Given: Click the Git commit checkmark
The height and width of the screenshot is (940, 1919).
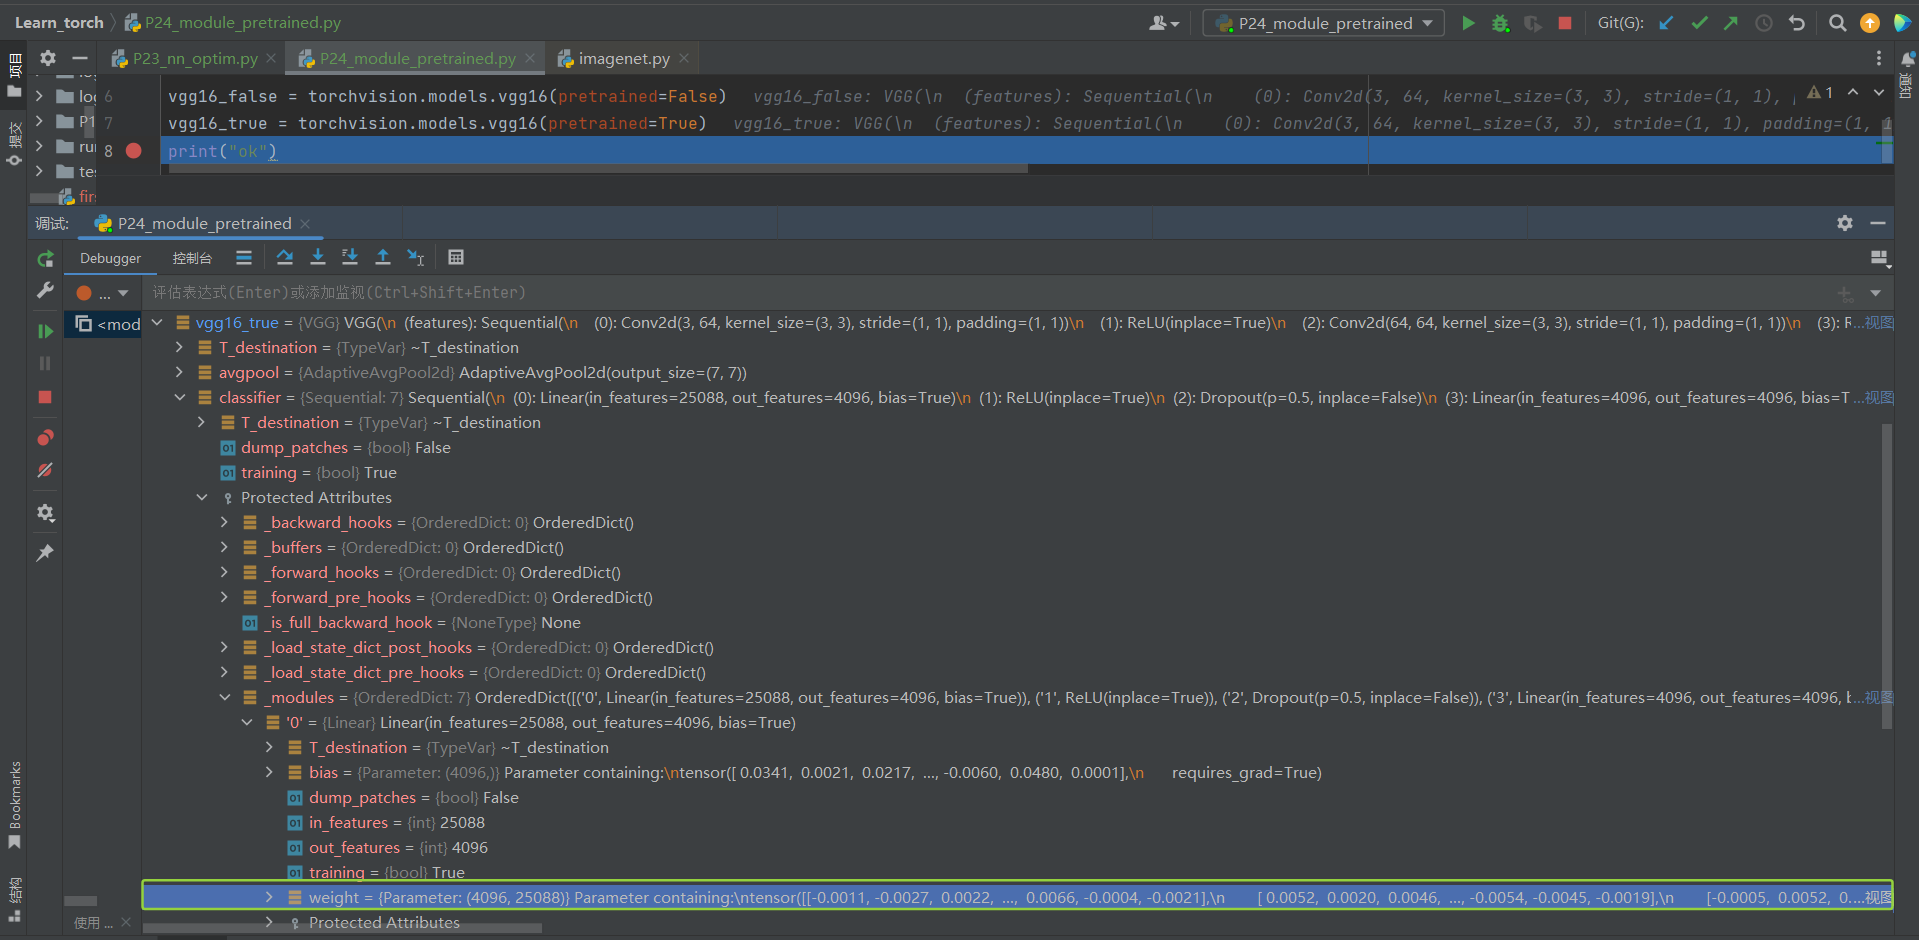Looking at the screenshot, I should 1699,23.
